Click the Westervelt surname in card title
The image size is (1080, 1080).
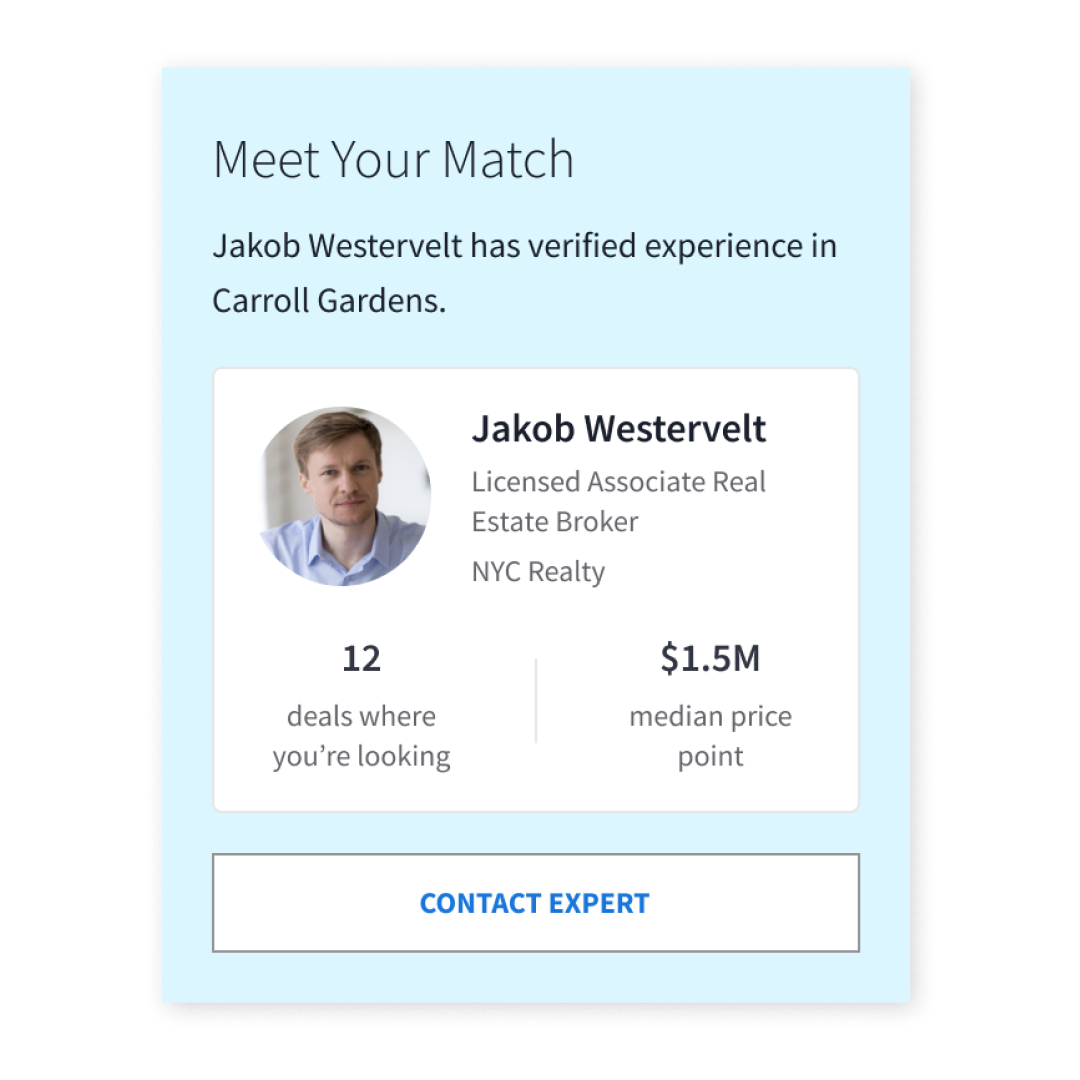pos(675,428)
